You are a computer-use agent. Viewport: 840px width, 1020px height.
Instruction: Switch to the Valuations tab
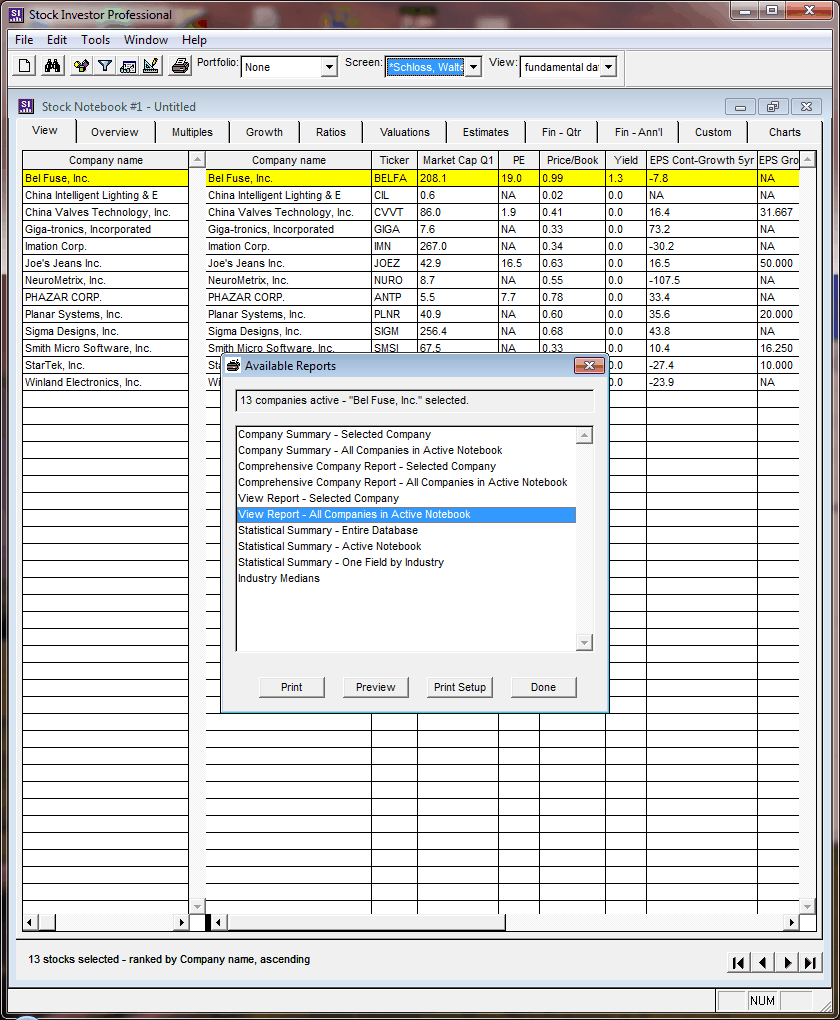(x=405, y=132)
